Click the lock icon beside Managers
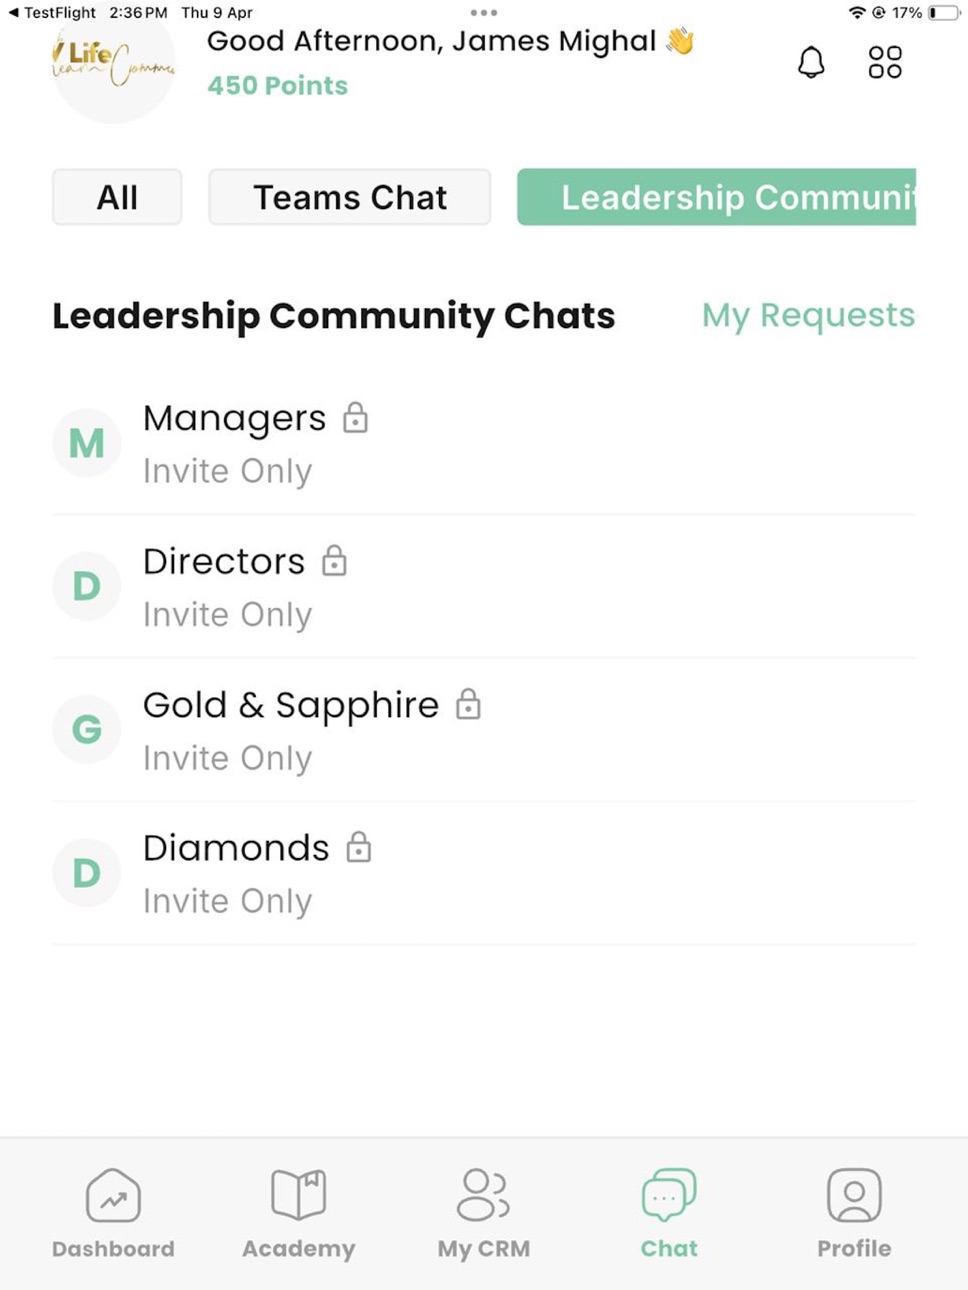 pyautogui.click(x=355, y=417)
